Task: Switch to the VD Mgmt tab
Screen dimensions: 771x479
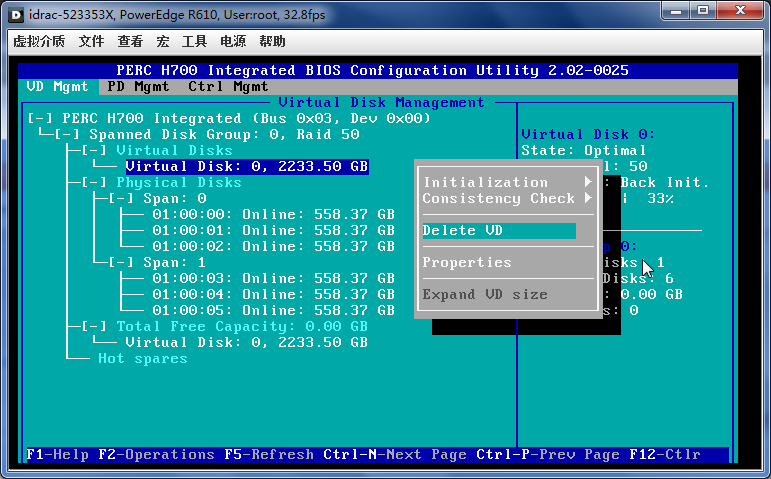Action: [58, 87]
